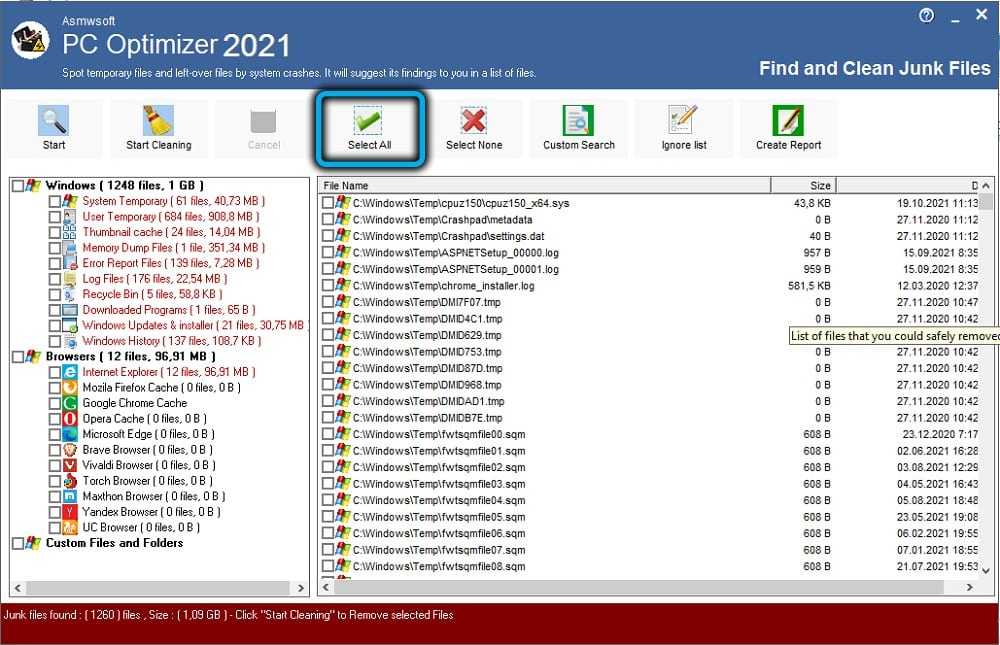The width and height of the screenshot is (1000, 645).
Task: Click the Select None red X icon
Action: tap(474, 121)
